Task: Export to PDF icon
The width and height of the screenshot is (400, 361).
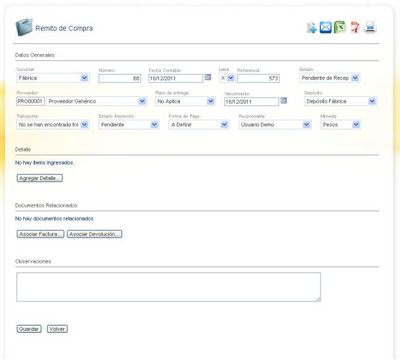Action: (x=355, y=27)
